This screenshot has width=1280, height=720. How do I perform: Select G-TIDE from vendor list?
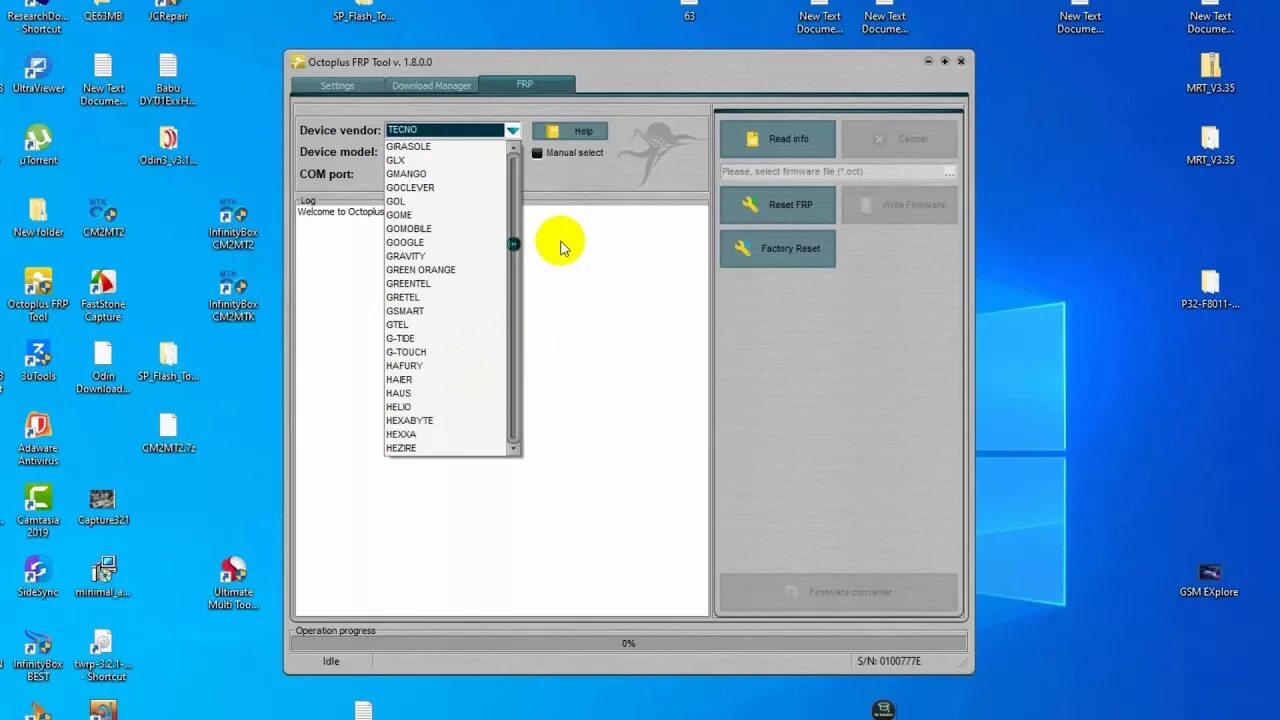point(446,339)
